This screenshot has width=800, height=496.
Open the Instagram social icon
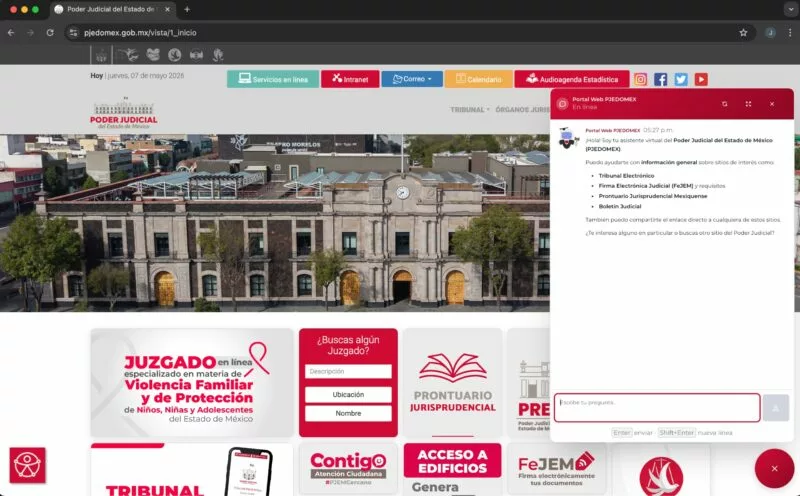(x=640, y=79)
